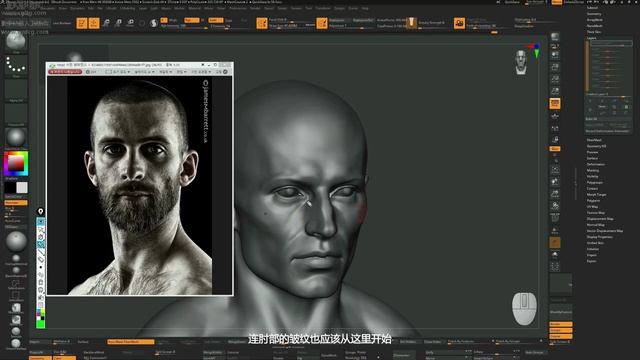Click the head thumbnail camera view

click(x=521, y=62)
